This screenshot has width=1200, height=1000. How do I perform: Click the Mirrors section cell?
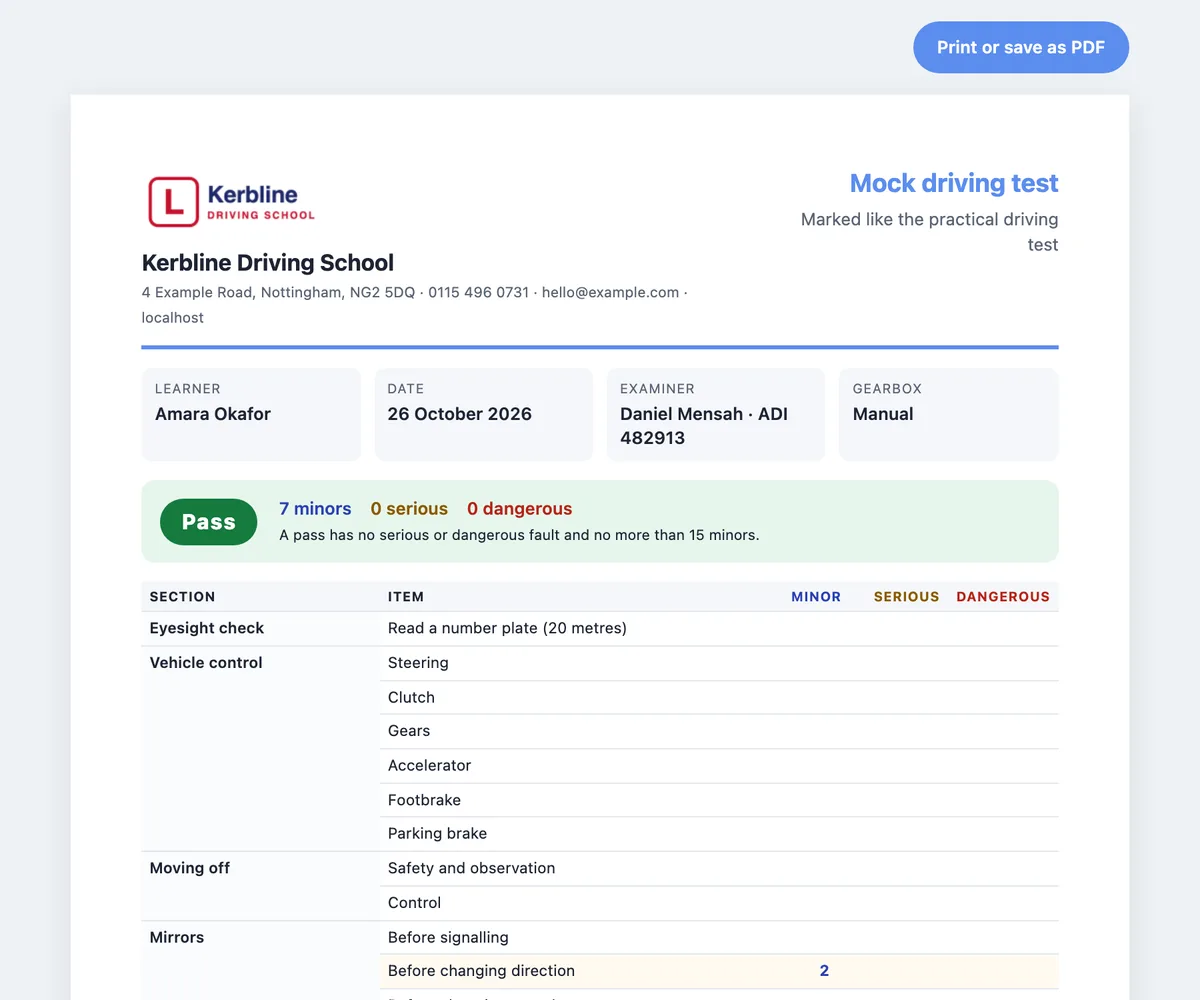[x=261, y=960]
